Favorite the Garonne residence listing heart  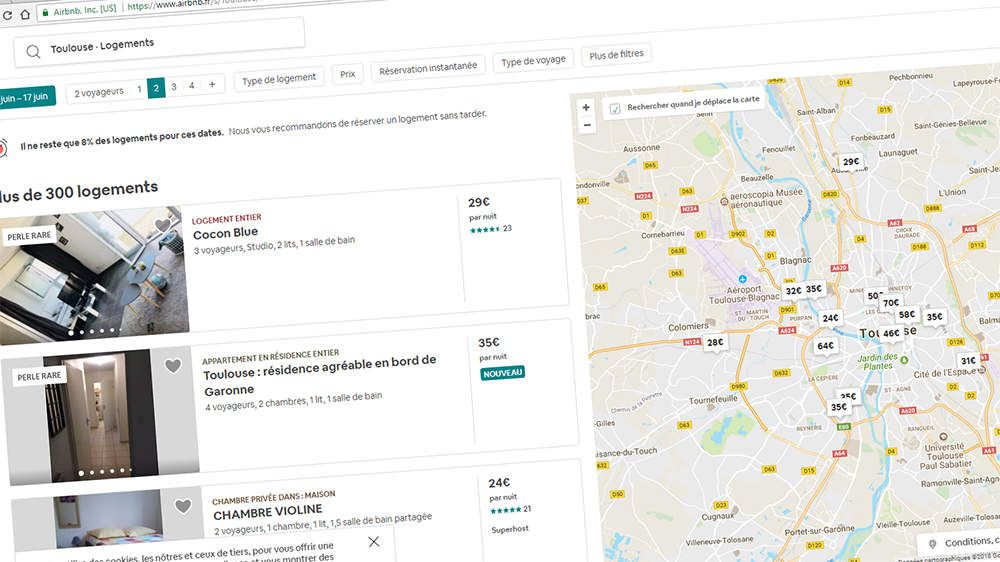pyautogui.click(x=173, y=366)
